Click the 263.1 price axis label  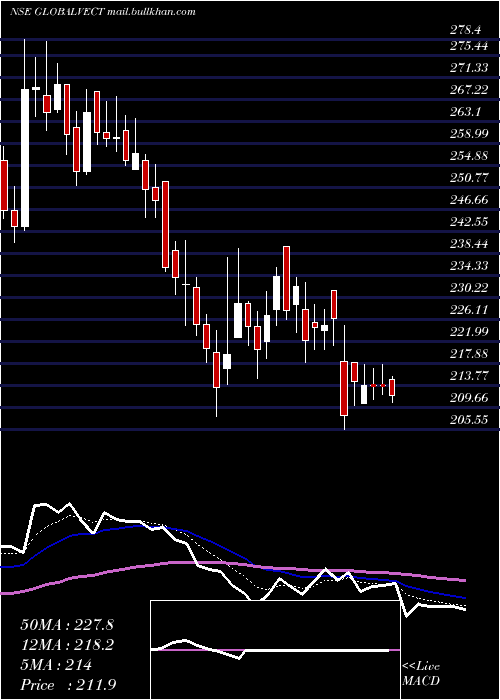tap(465, 112)
